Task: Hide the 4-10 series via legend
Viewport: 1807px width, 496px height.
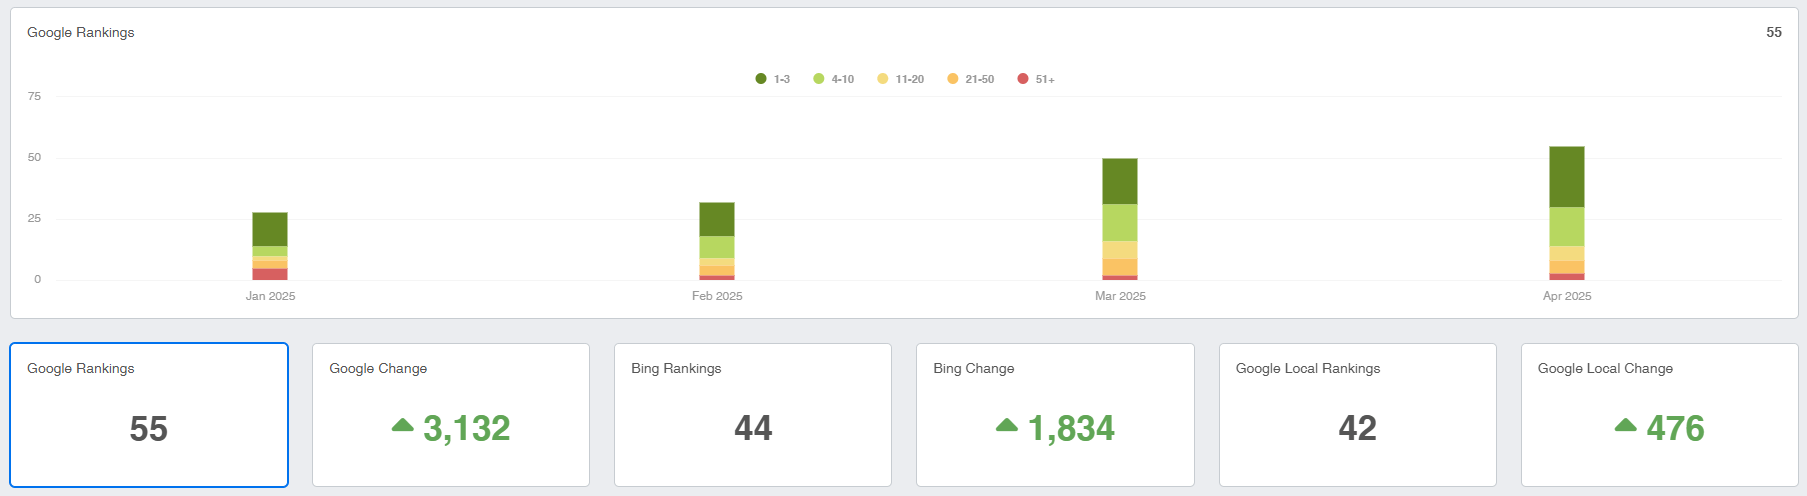Action: (833, 79)
